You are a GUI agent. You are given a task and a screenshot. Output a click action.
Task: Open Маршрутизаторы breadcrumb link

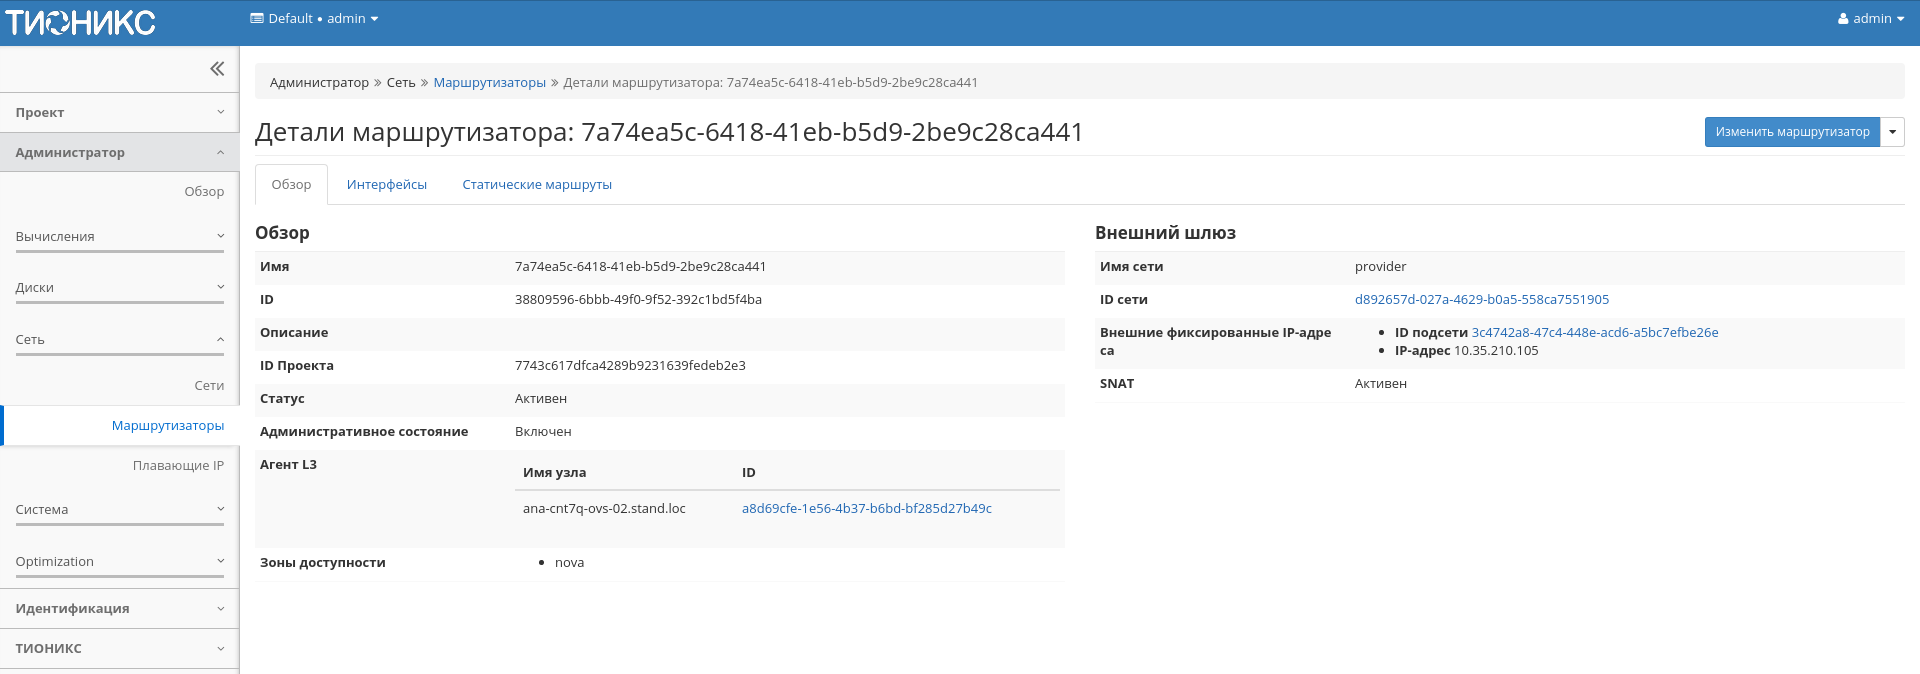coord(489,83)
